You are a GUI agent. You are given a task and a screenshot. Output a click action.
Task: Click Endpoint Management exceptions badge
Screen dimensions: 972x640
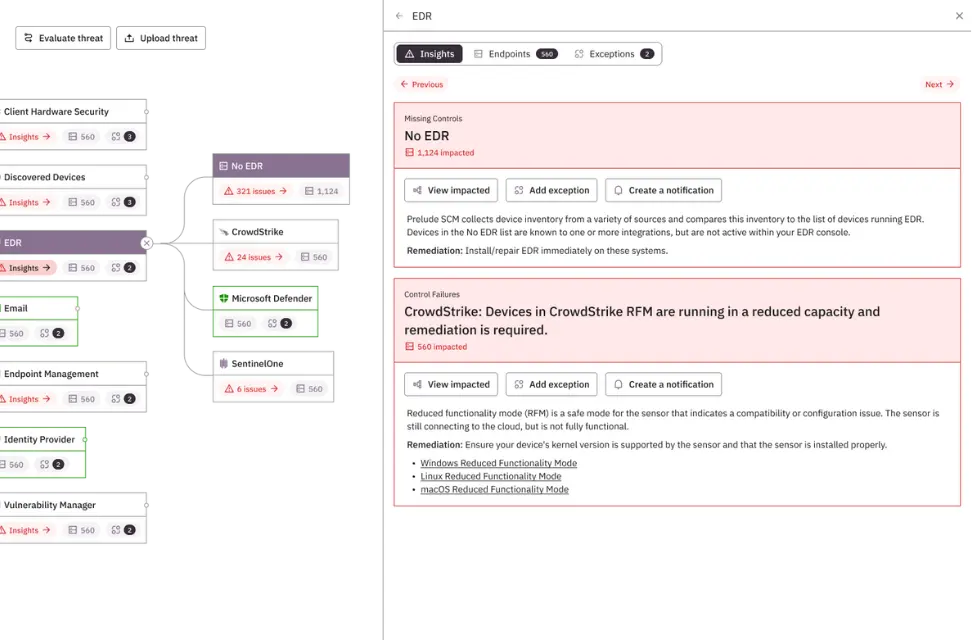coord(123,399)
